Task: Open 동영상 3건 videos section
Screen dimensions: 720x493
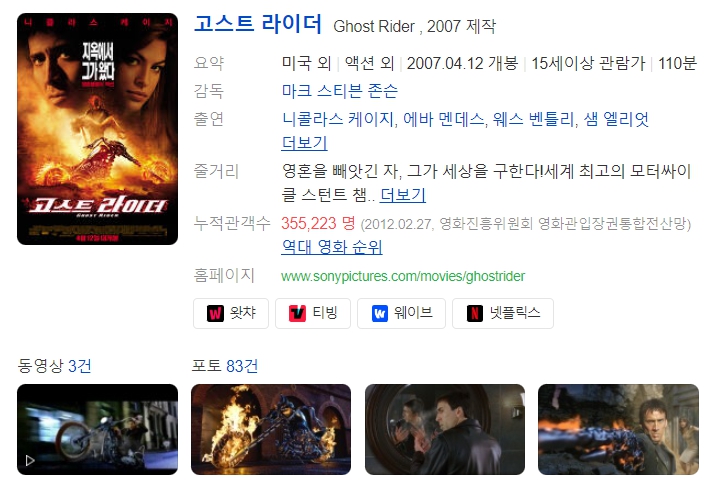Action: pyautogui.click(x=54, y=366)
